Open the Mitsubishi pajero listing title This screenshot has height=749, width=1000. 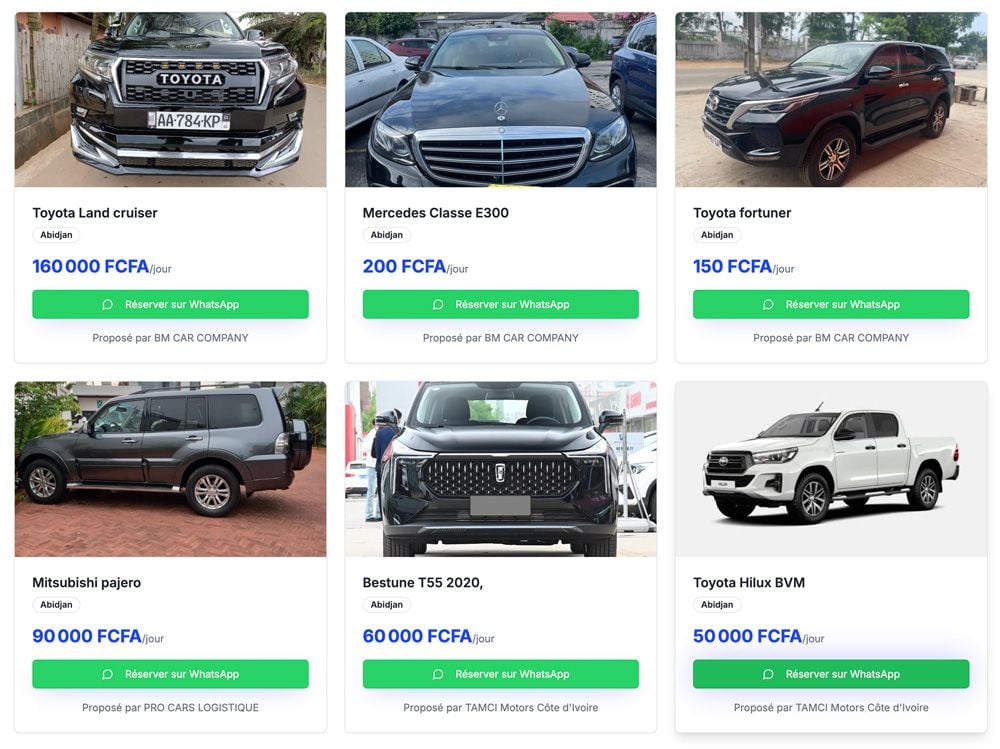pyautogui.click(x=87, y=582)
